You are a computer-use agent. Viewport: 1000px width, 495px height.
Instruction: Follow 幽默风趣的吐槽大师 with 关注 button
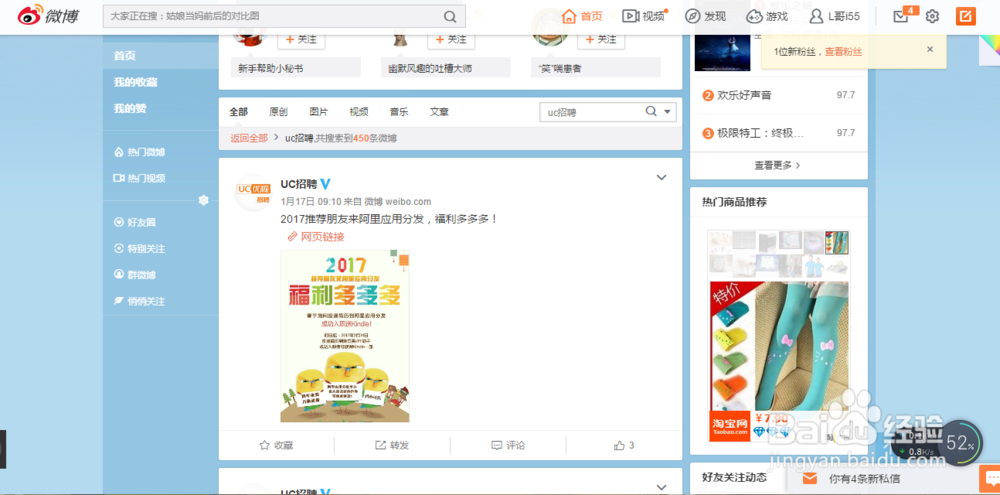[451, 40]
